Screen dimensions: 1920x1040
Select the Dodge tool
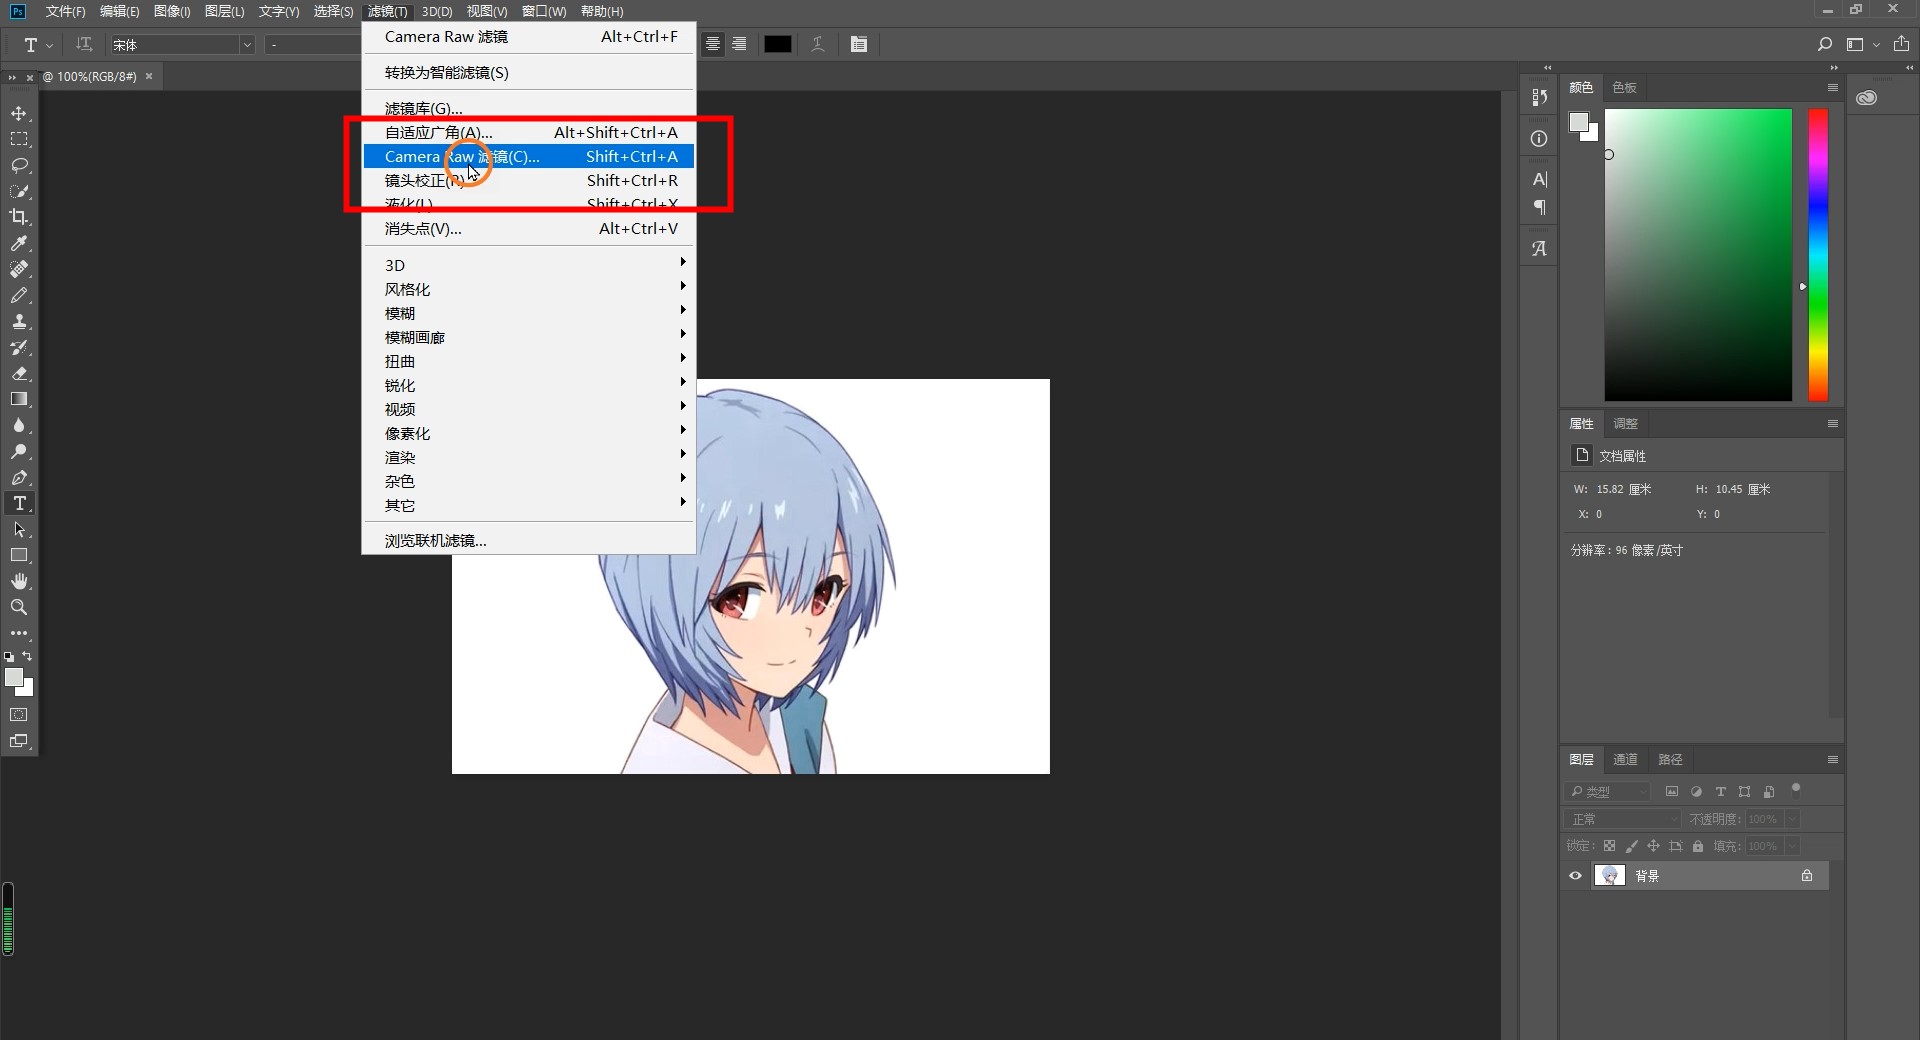[x=19, y=451]
